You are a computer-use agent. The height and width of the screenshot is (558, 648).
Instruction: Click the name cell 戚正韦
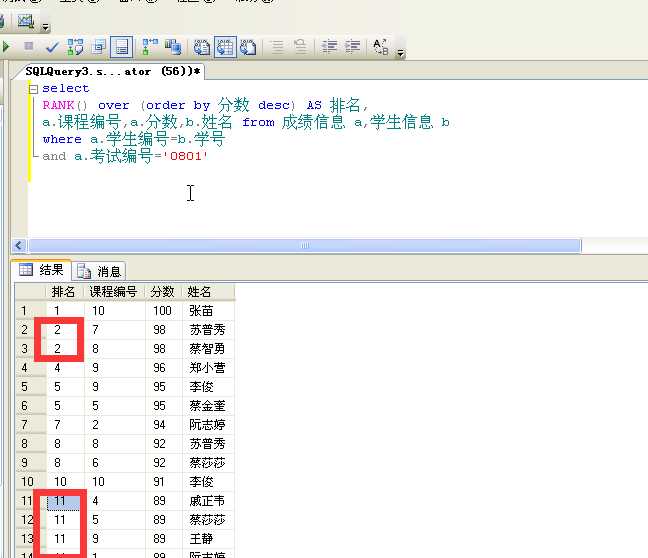click(x=208, y=501)
